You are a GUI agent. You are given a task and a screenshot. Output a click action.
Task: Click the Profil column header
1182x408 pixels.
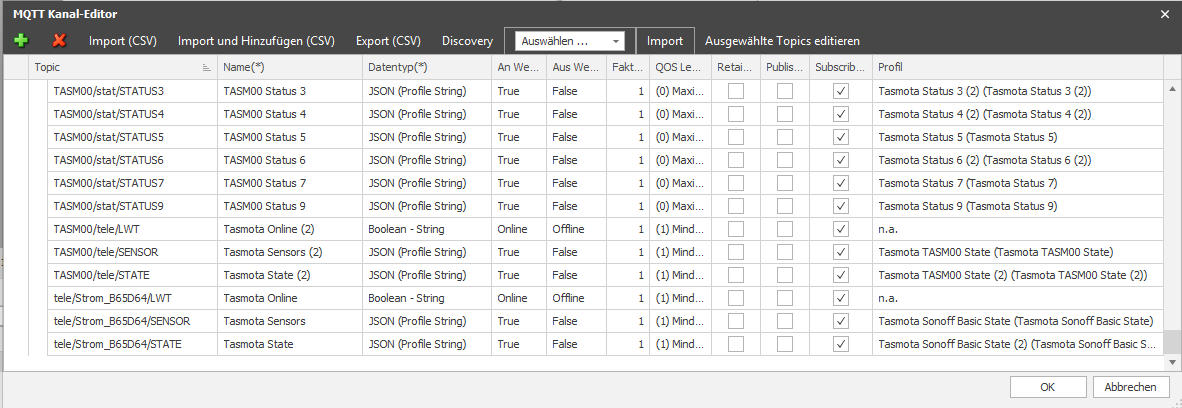click(1018, 67)
